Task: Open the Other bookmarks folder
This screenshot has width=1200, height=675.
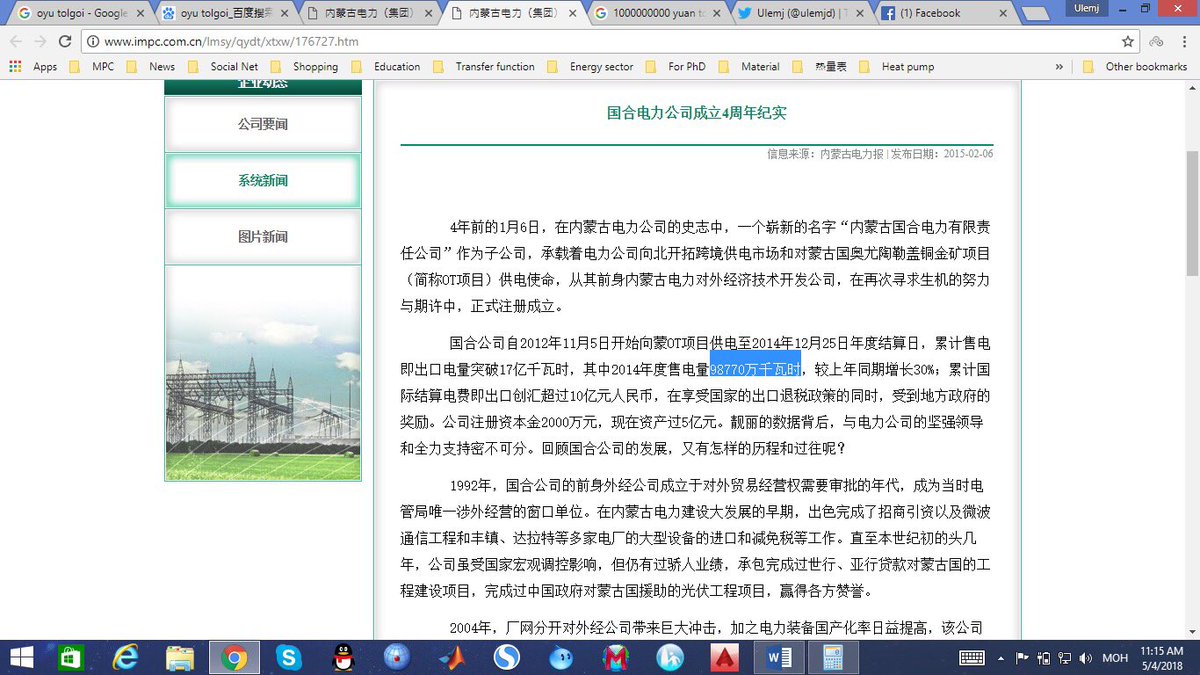Action: (x=1137, y=67)
